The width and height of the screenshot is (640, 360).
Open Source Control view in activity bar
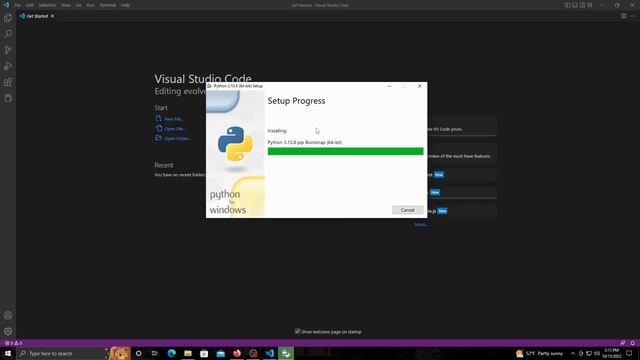(8, 50)
